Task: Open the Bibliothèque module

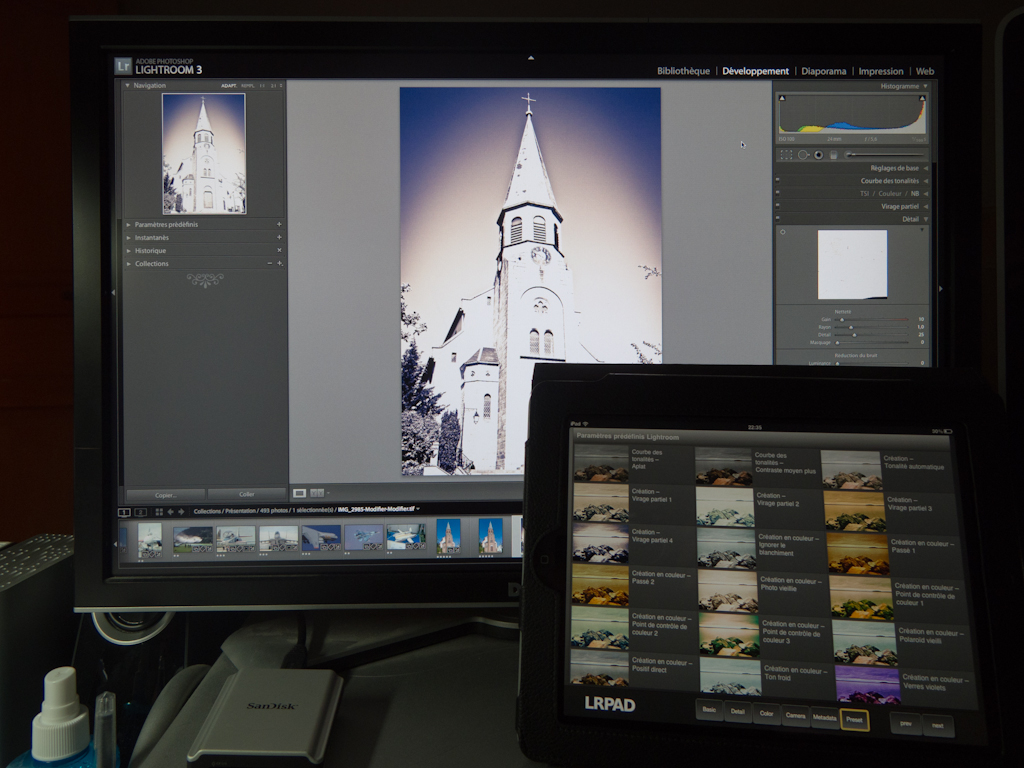Action: point(683,71)
